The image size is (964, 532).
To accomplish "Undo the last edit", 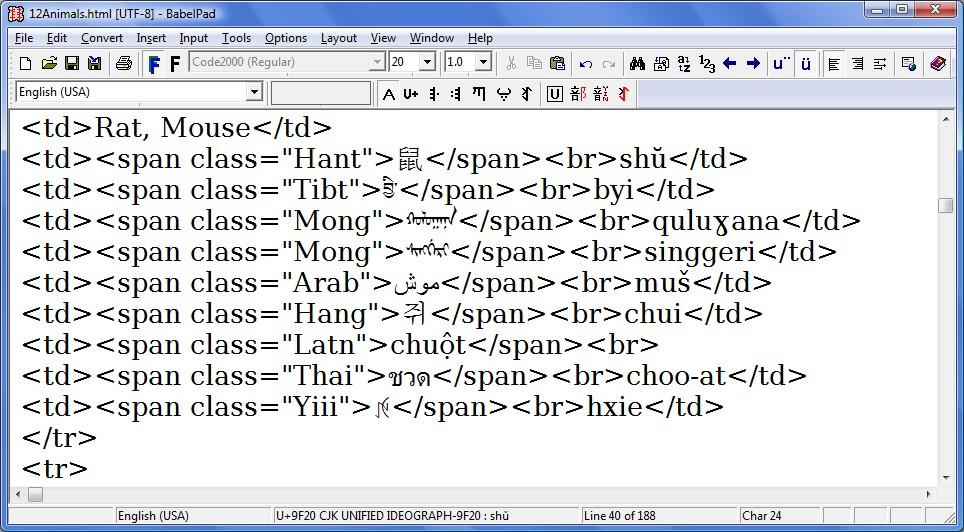I will point(586,63).
